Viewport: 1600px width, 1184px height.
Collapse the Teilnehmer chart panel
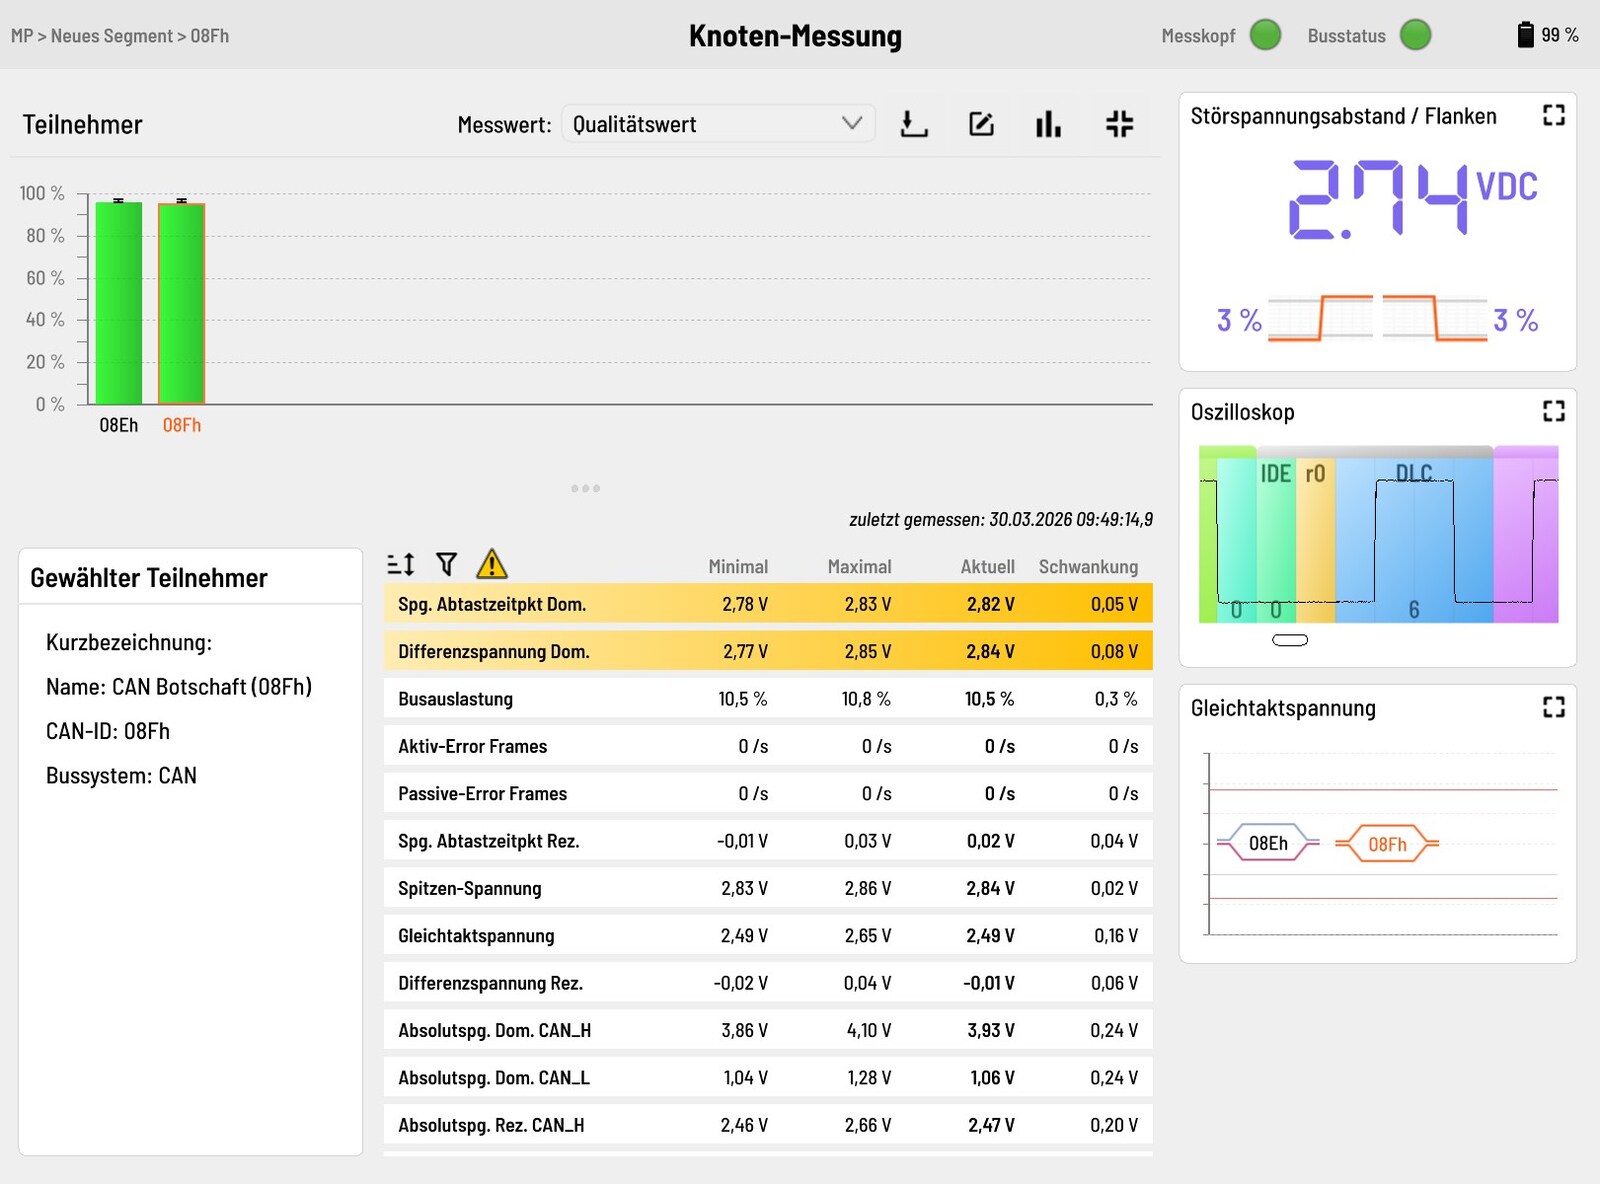pyautogui.click(x=1119, y=124)
